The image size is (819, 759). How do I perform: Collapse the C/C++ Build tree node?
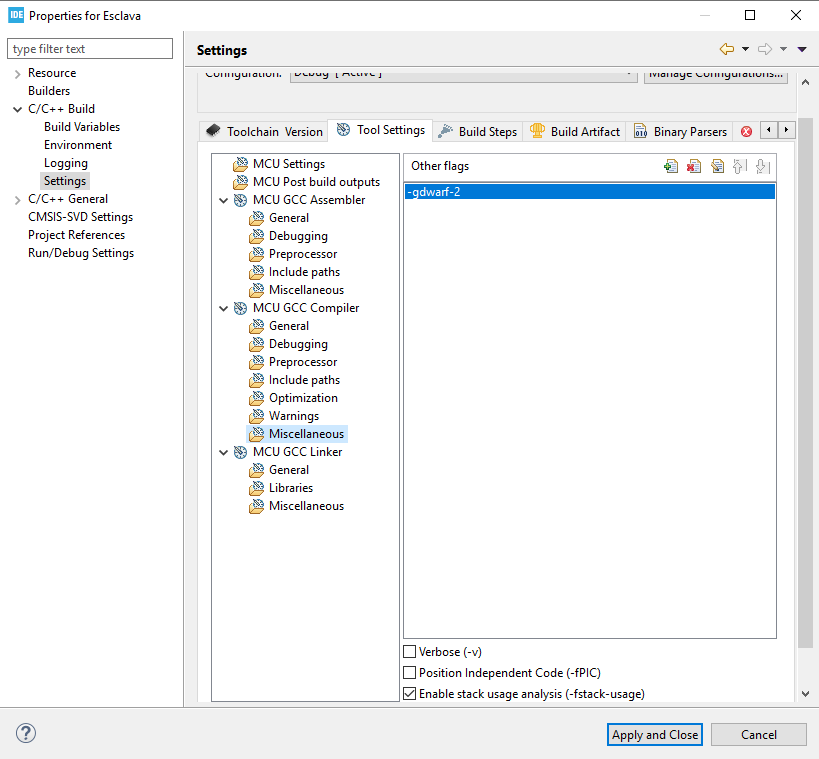coord(18,109)
